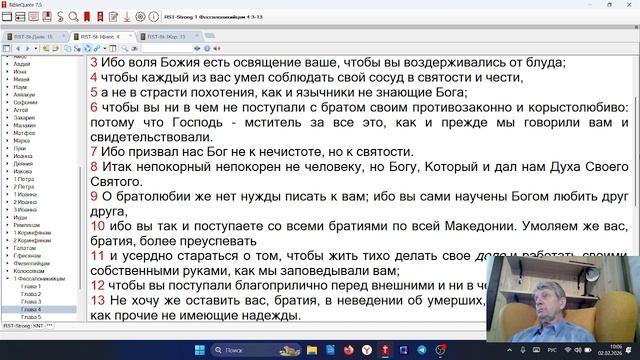Go forward with the right arrow
The height and width of the screenshot is (360, 640).
tap(28, 49)
